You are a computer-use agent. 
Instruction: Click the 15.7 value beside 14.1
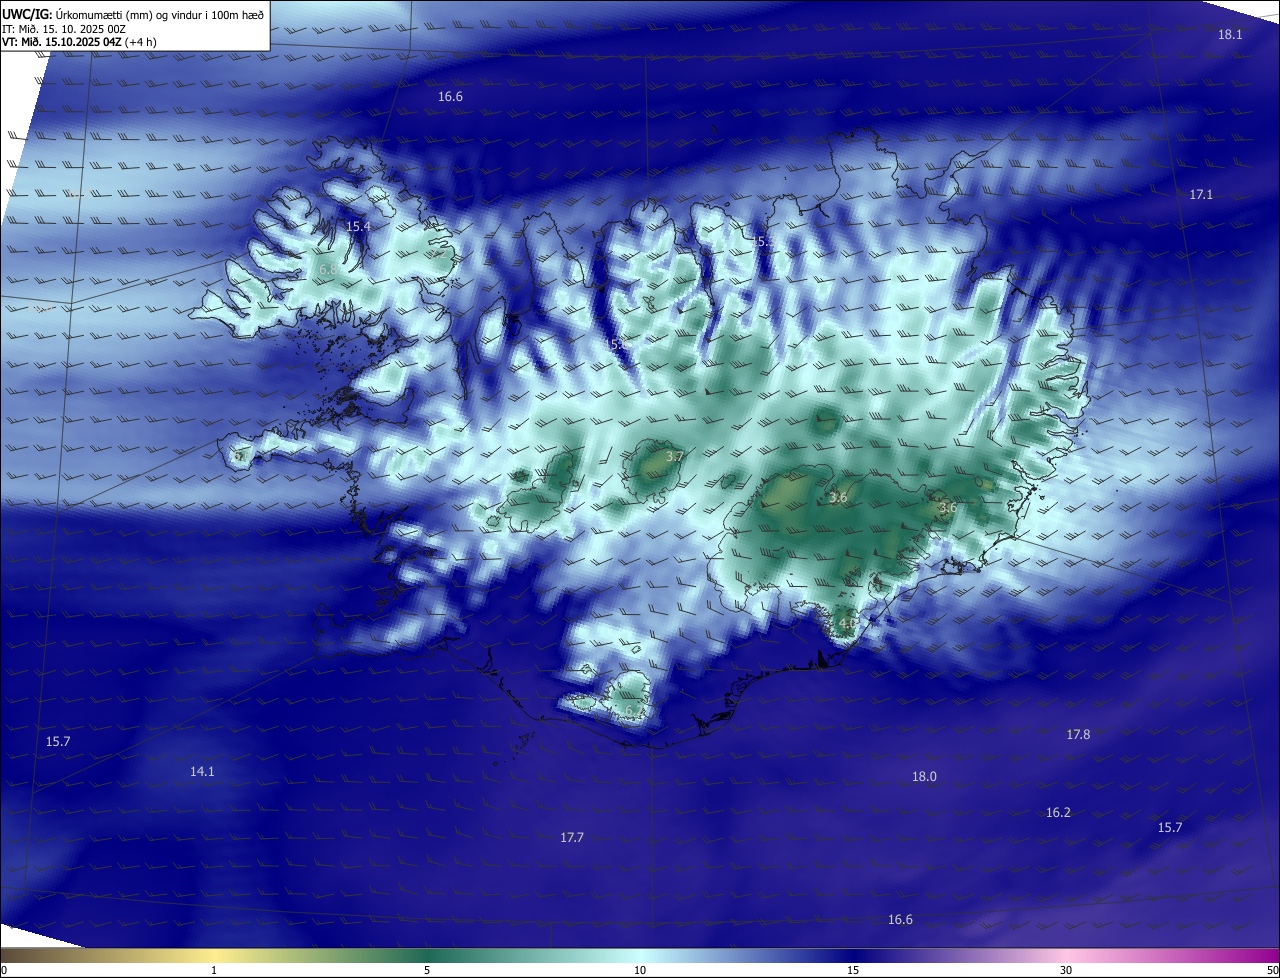pyautogui.click(x=58, y=742)
